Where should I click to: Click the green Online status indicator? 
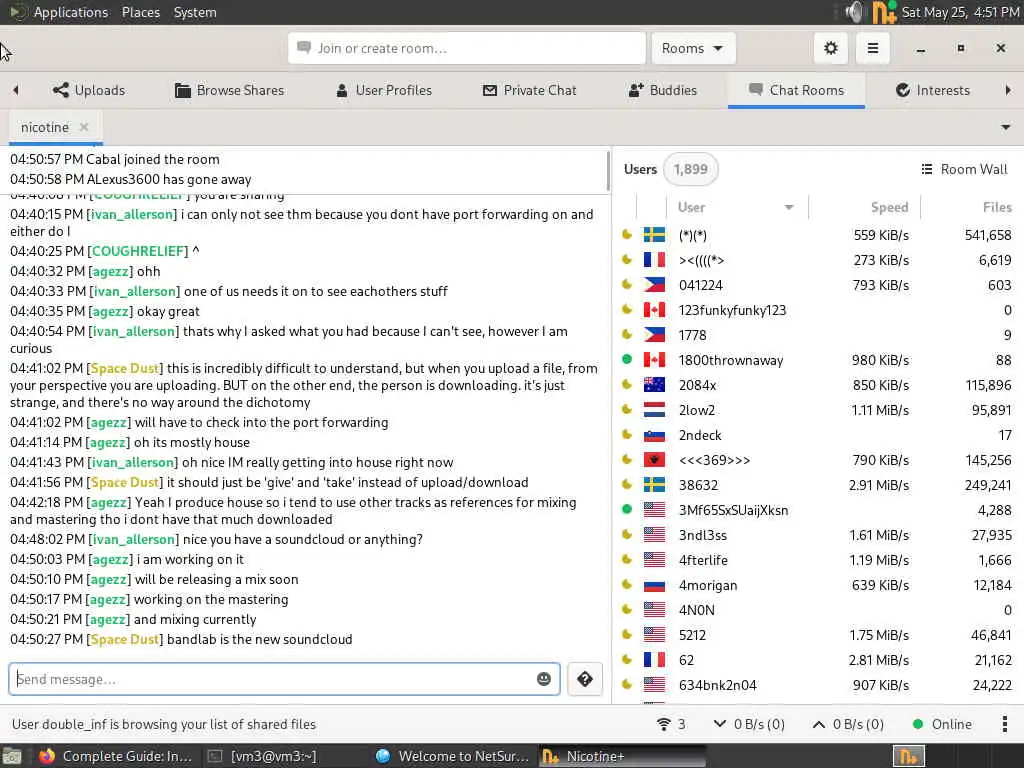pyautogui.click(x=918, y=724)
